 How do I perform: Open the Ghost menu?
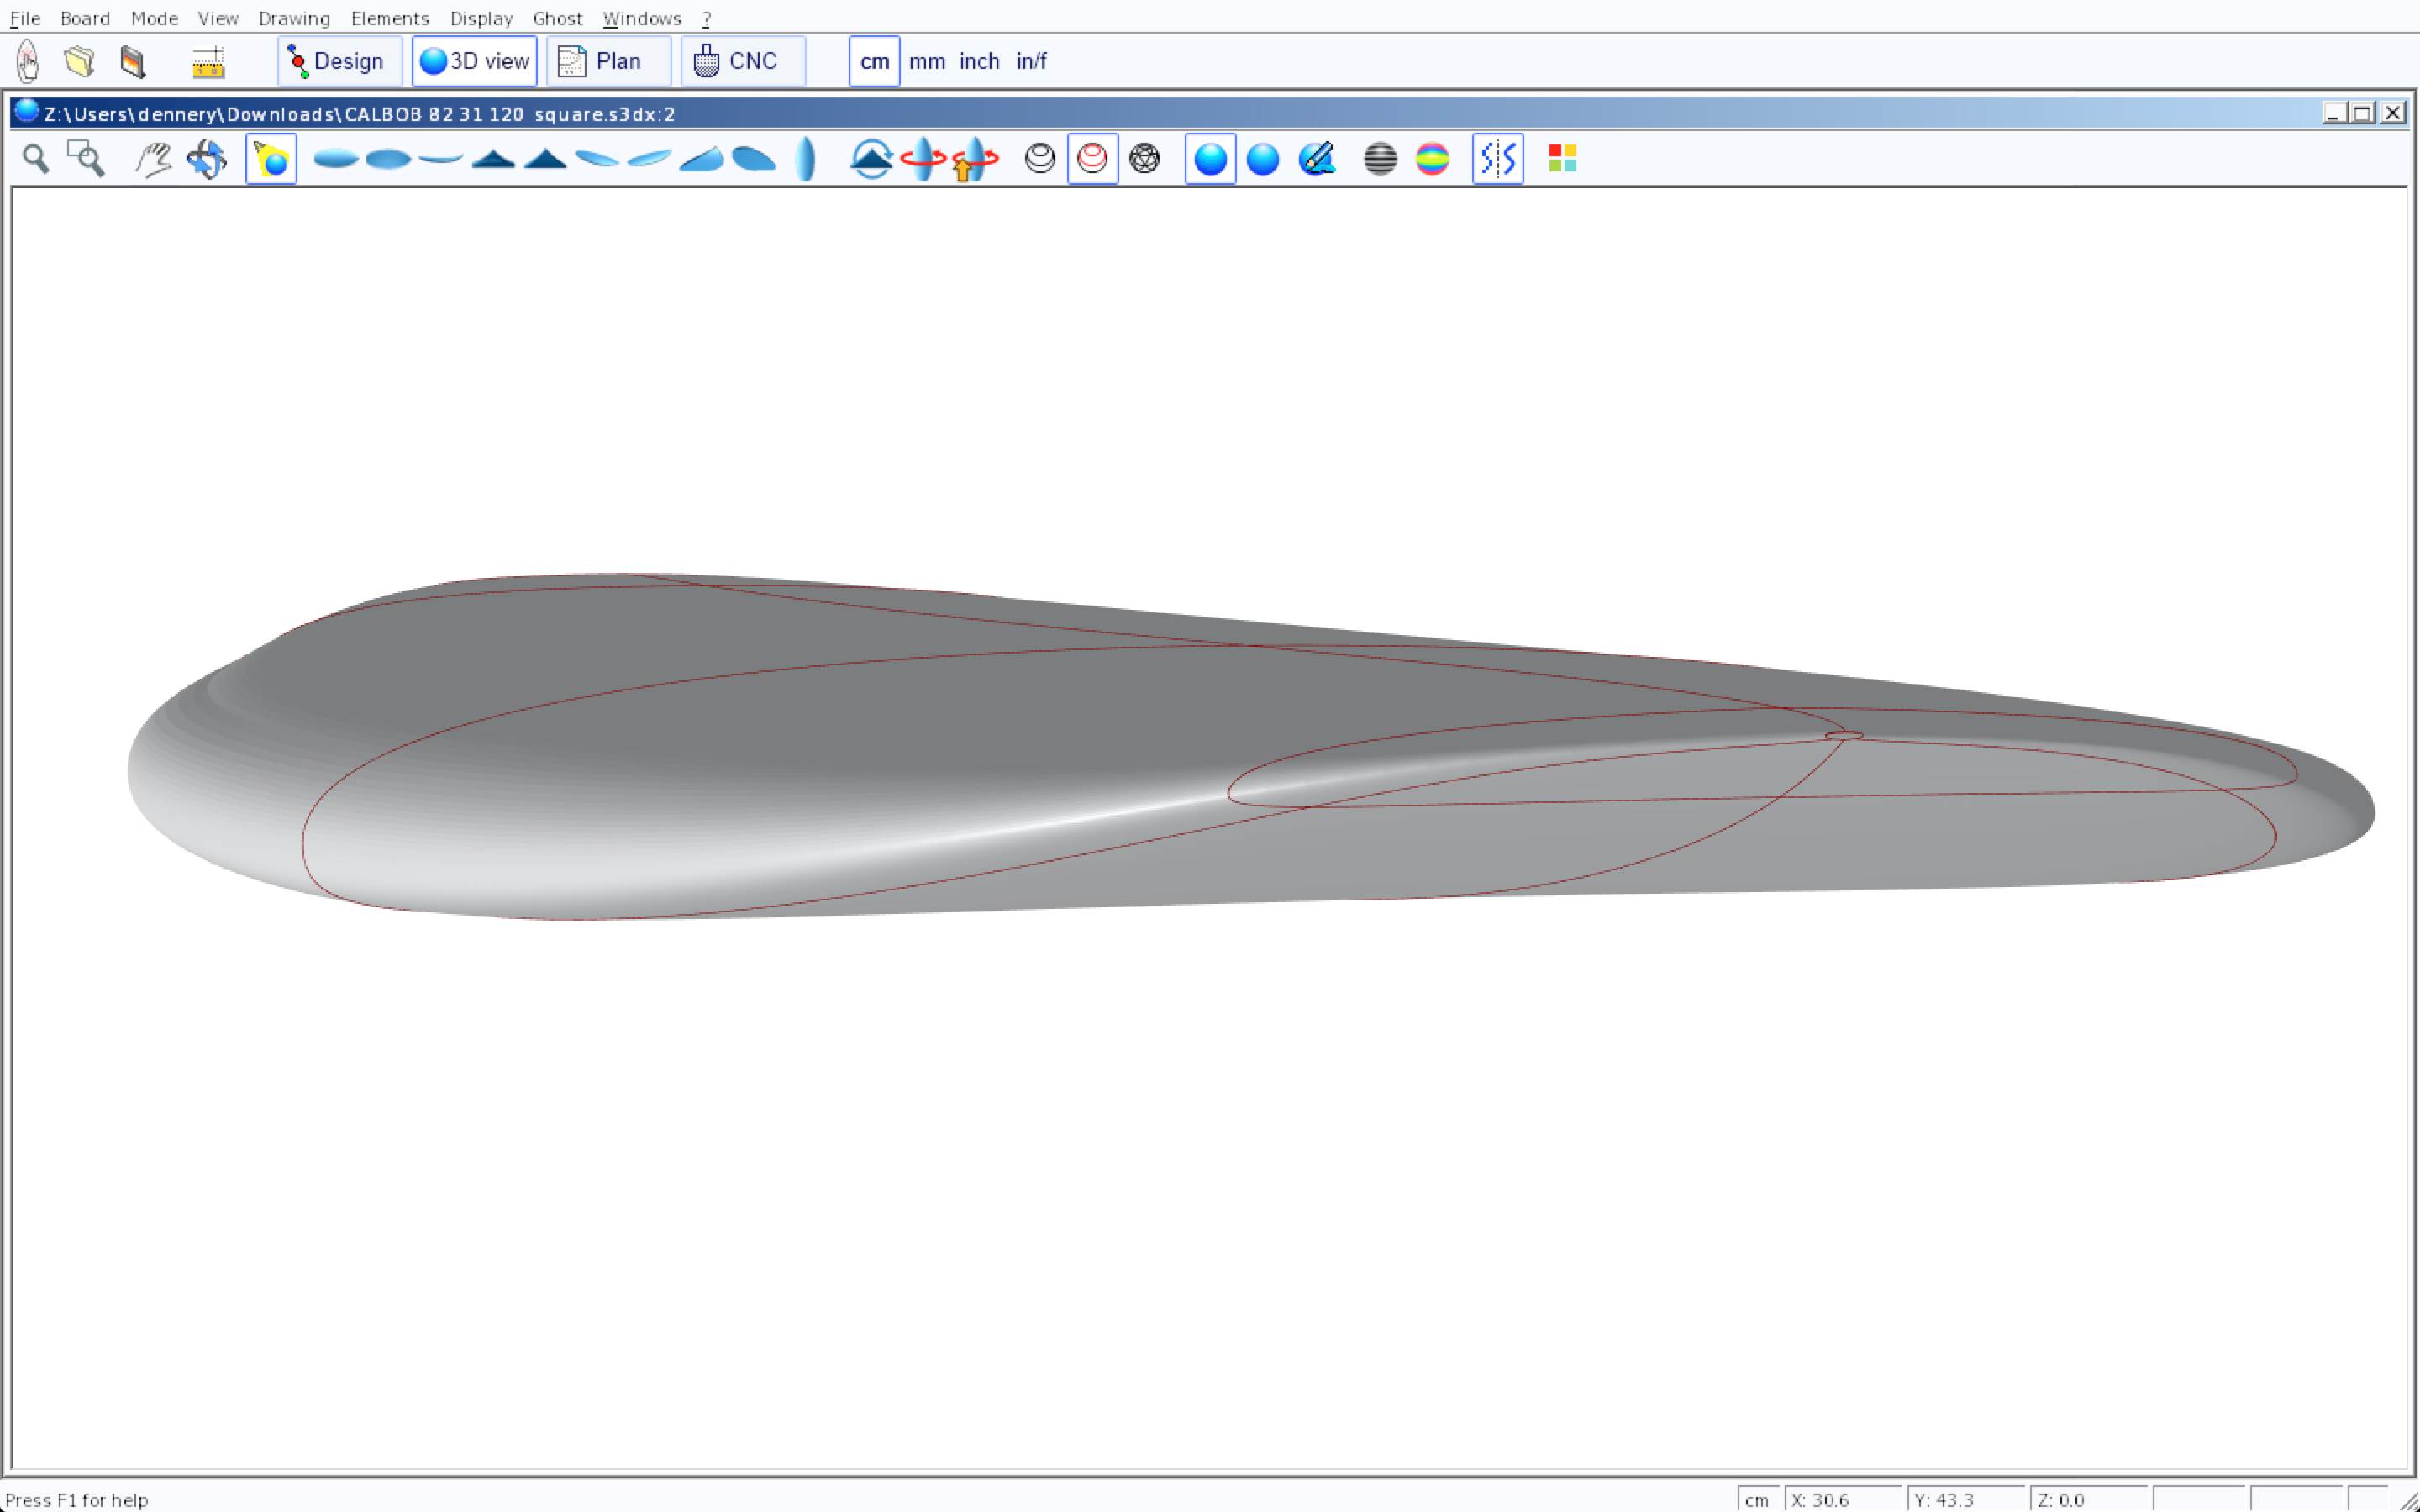pyautogui.click(x=557, y=18)
